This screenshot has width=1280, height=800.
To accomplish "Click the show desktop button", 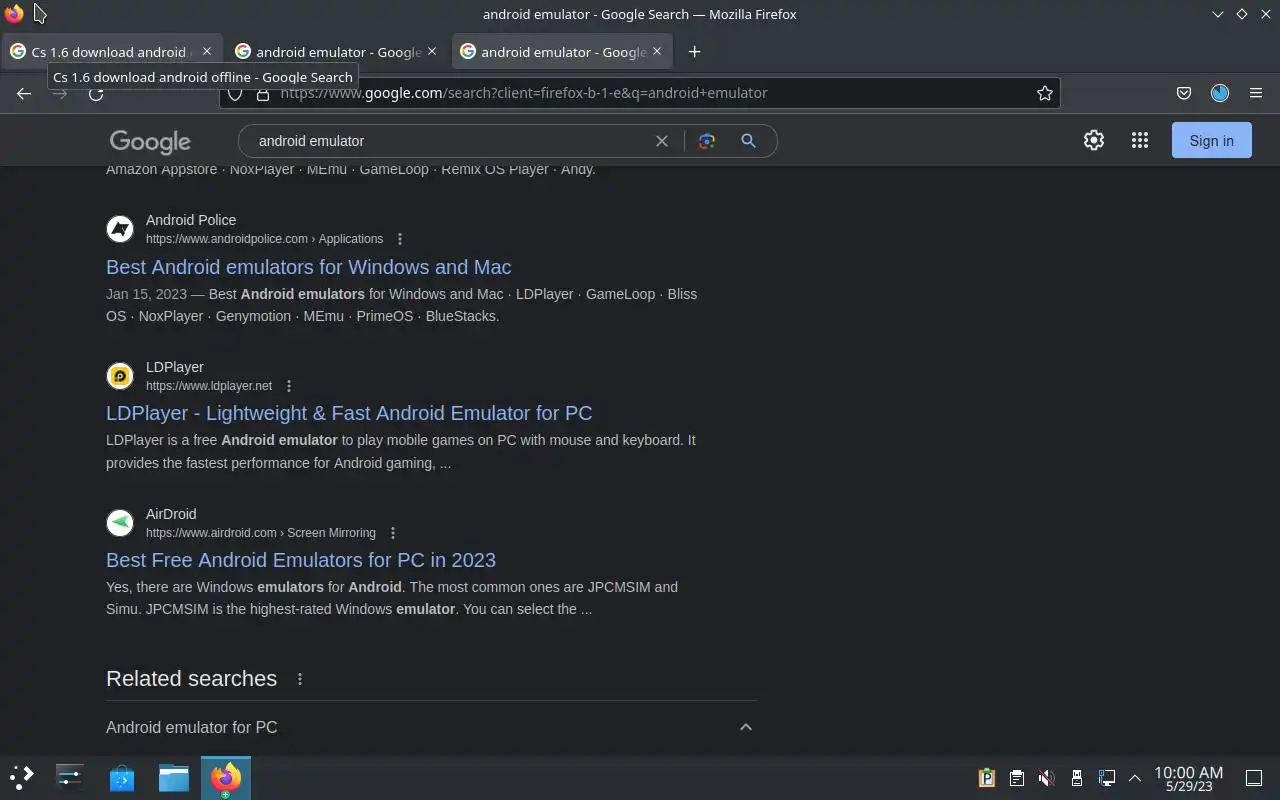I will click(1253, 777).
